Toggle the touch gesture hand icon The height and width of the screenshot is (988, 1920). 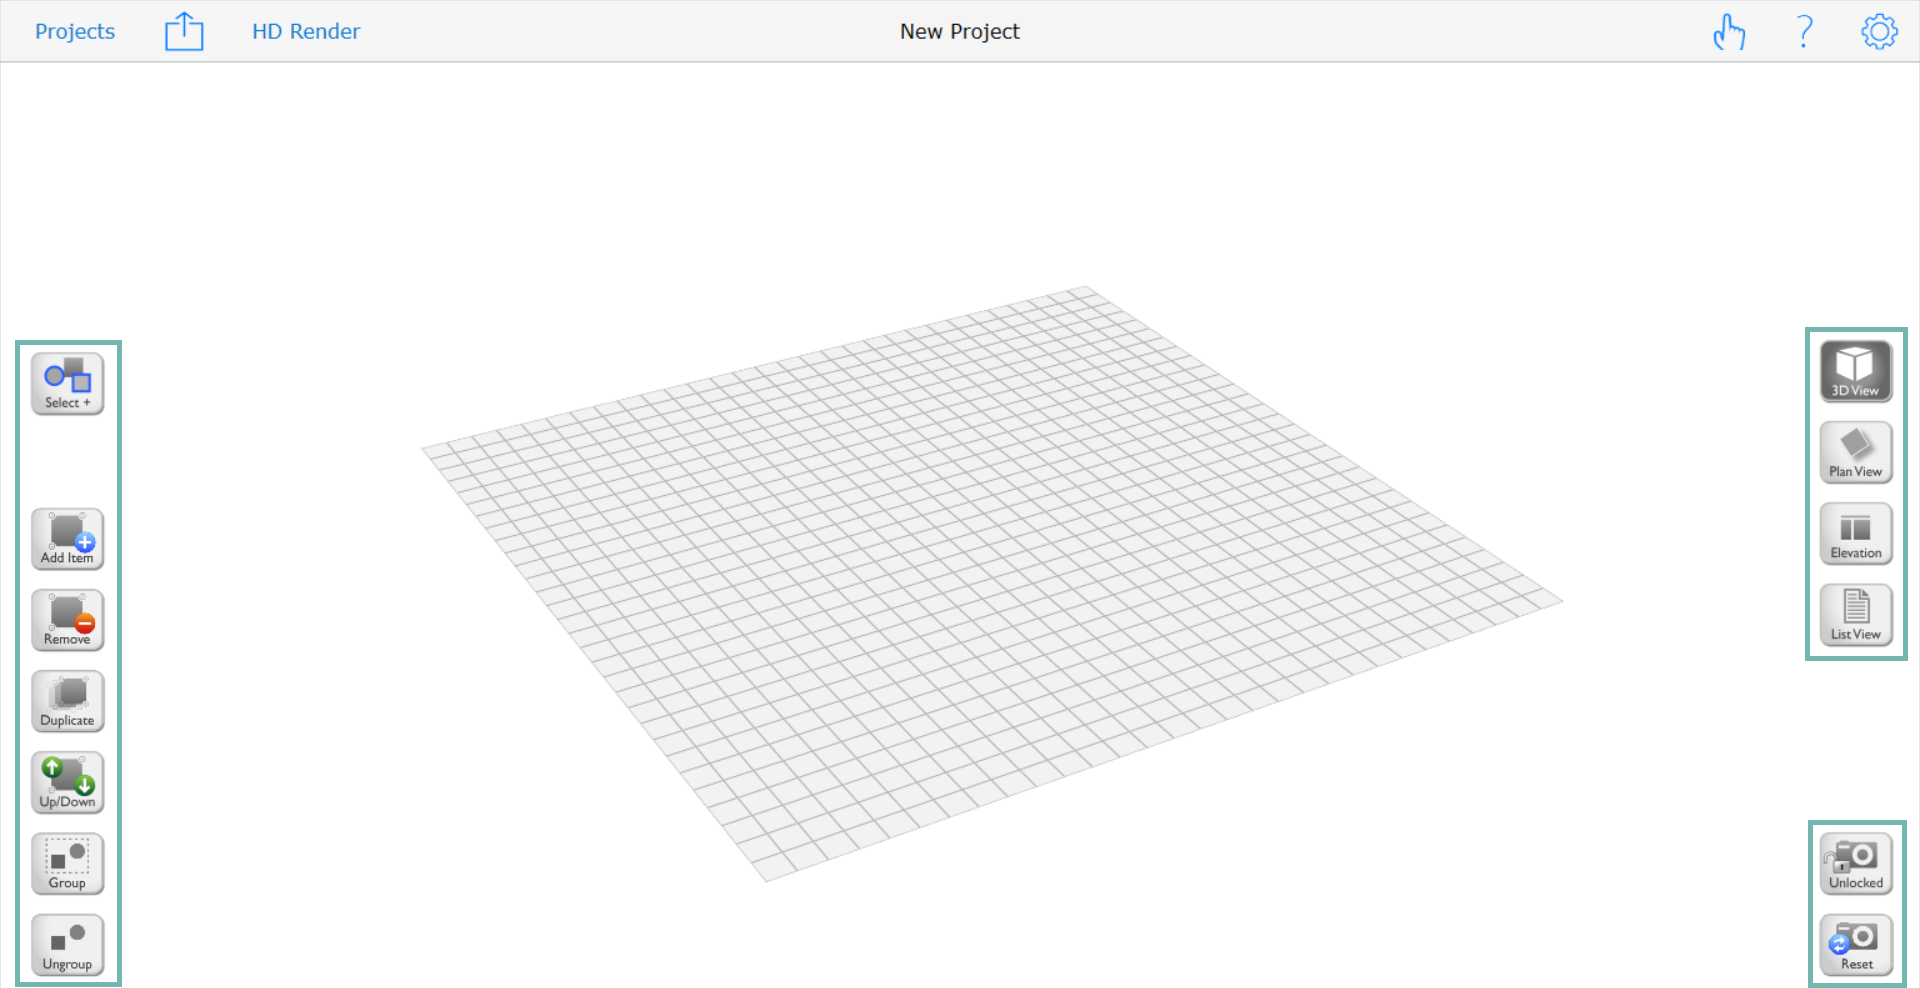tap(1729, 32)
